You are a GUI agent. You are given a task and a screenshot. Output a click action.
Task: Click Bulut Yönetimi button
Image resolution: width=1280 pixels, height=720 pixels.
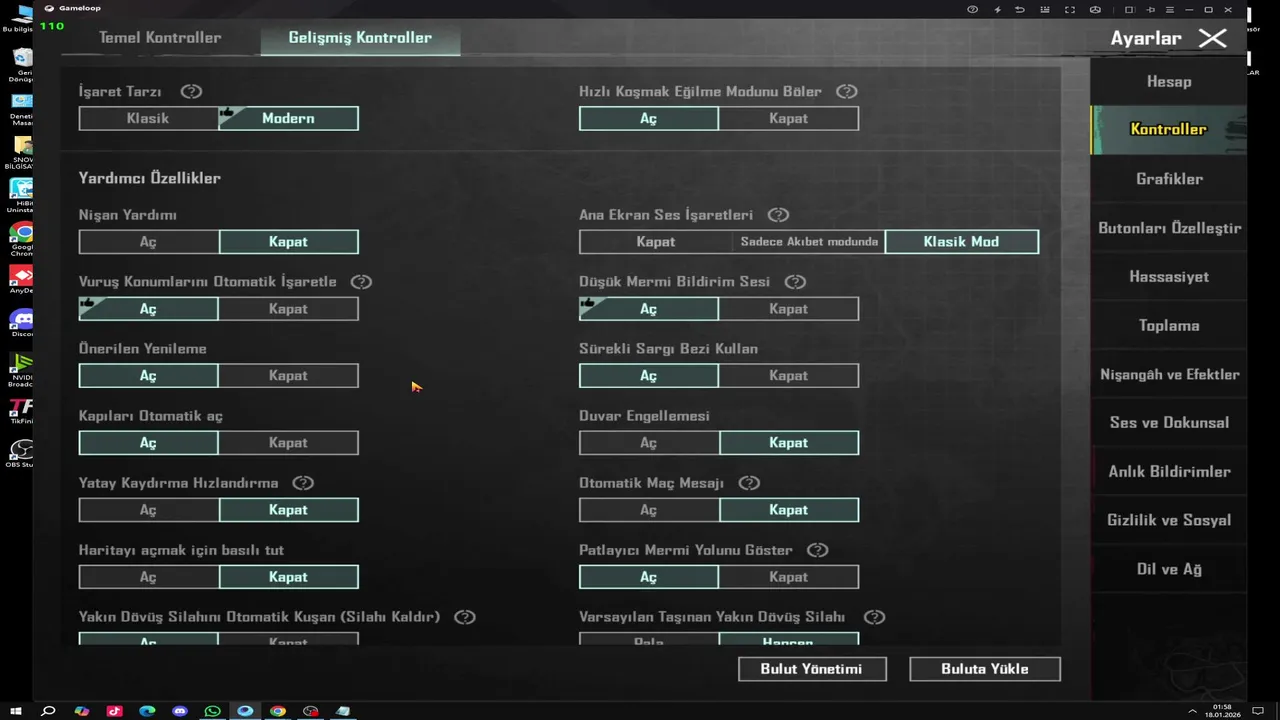point(811,669)
